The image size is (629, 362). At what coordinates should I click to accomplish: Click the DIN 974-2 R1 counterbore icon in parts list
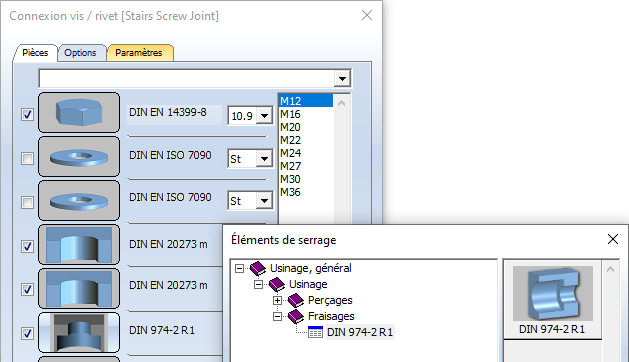pos(79,333)
